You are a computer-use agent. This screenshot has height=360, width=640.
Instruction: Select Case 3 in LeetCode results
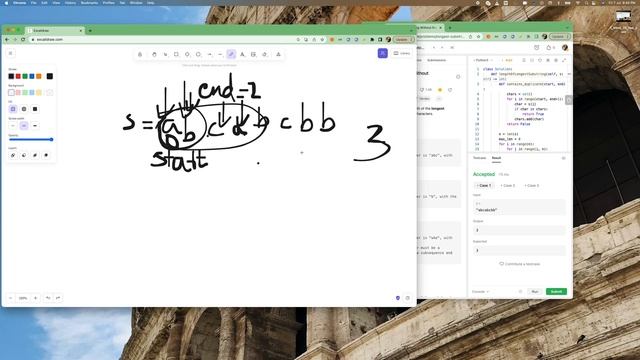point(532,186)
